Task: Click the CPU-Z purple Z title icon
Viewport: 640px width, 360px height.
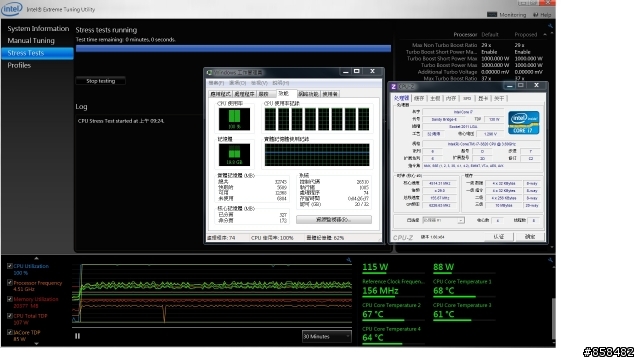Action: (x=393, y=87)
